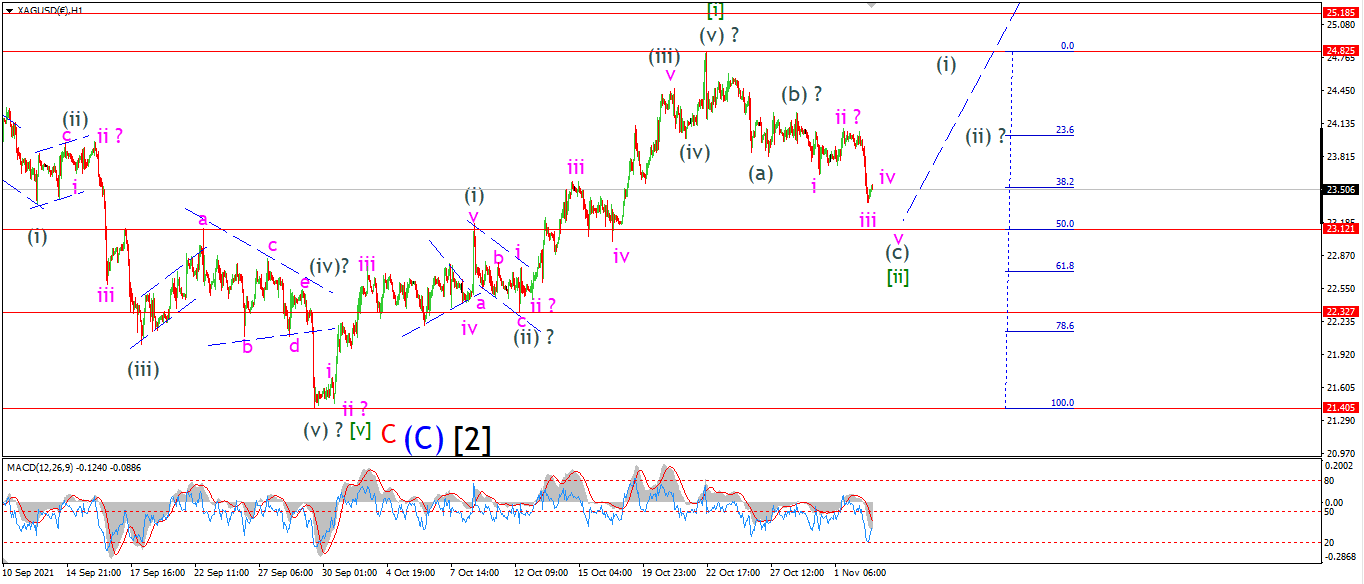Image resolution: width=1364 pixels, height=584 pixels.
Task: Select the blue dashed projection trendline
Action: click(x=961, y=110)
